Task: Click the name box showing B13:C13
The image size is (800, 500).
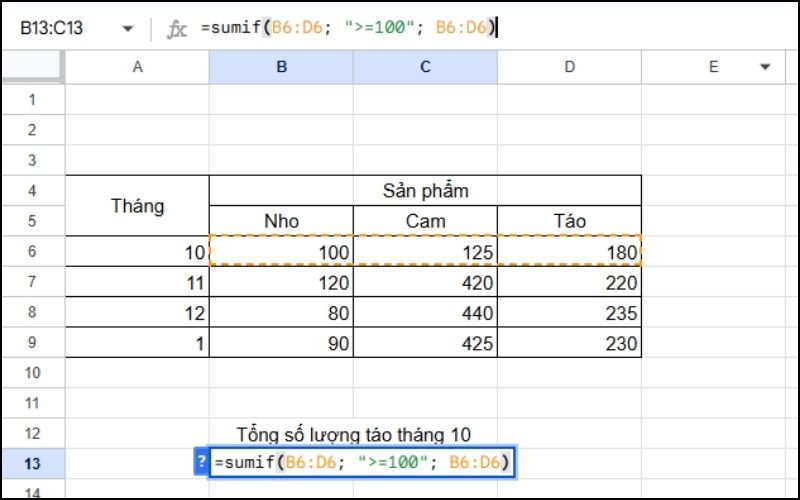Action: pyautogui.click(x=60, y=29)
